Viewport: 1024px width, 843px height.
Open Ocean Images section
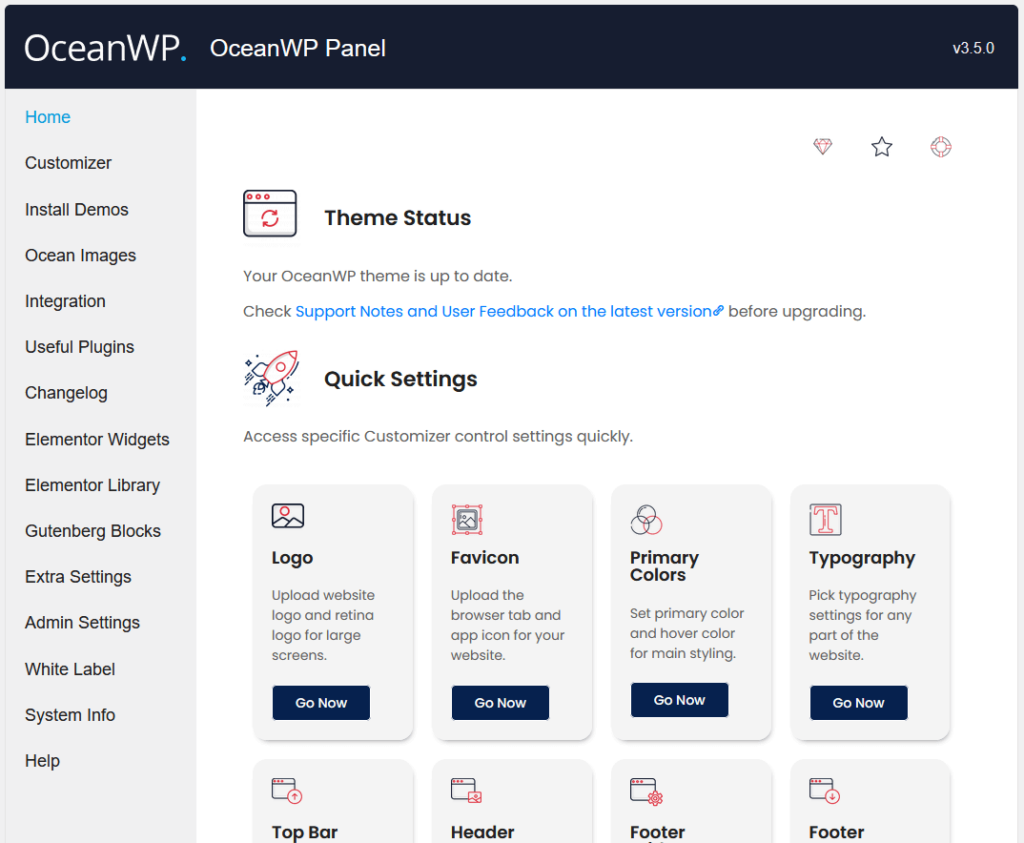tap(80, 255)
